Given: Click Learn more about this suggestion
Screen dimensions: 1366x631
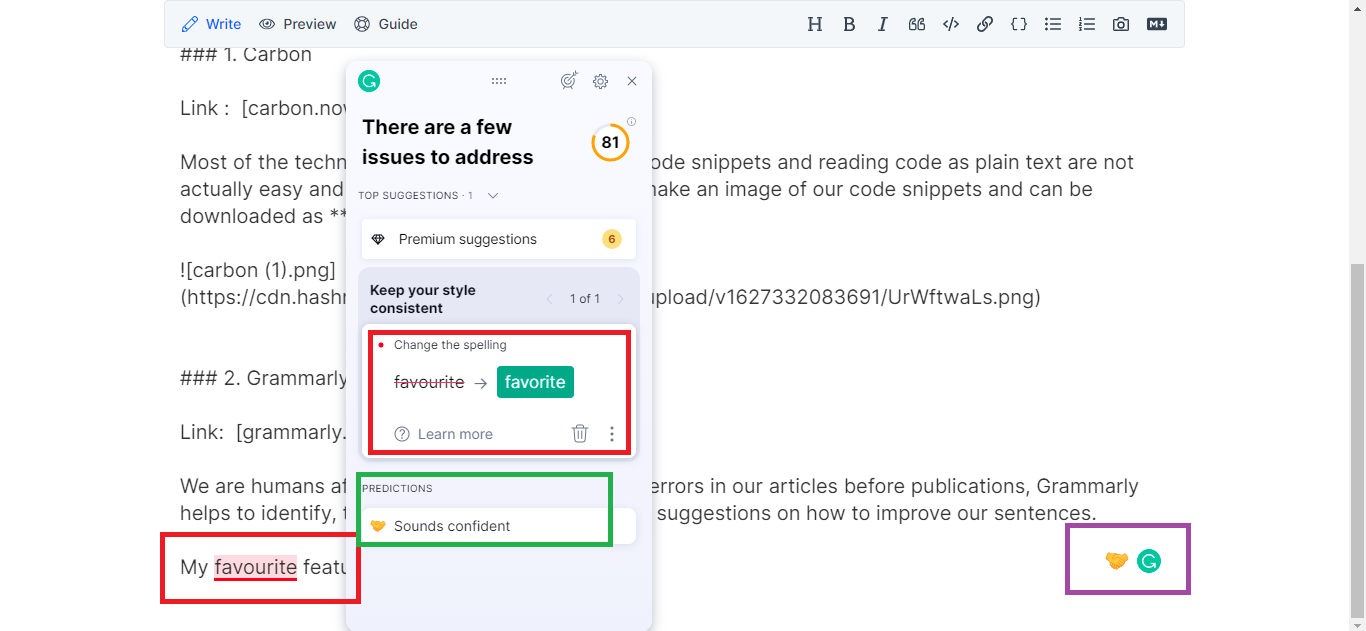Looking at the screenshot, I should point(444,434).
